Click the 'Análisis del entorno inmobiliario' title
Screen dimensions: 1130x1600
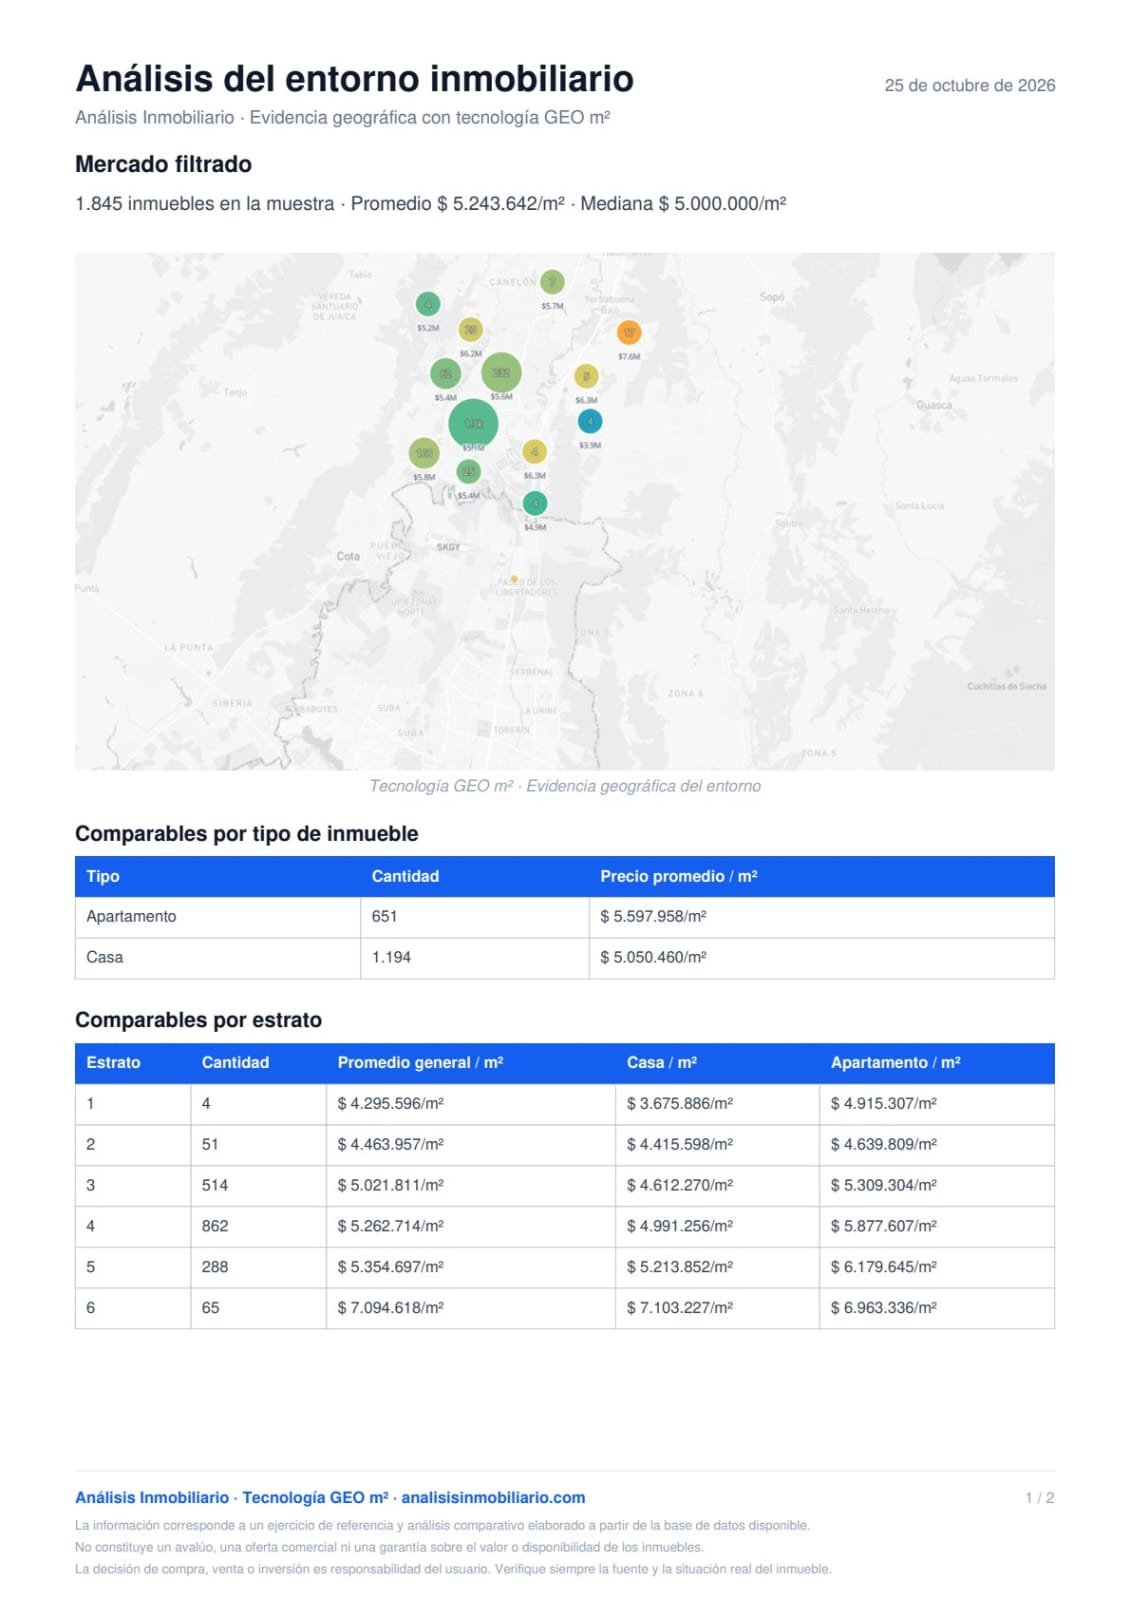pyautogui.click(x=355, y=78)
